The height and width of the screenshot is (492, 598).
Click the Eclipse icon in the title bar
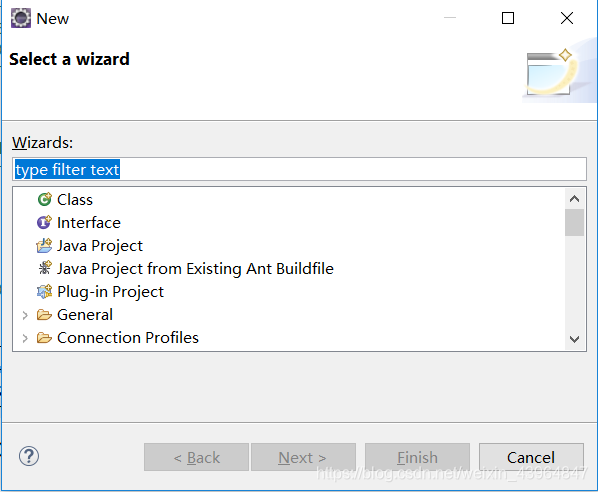click(21, 18)
